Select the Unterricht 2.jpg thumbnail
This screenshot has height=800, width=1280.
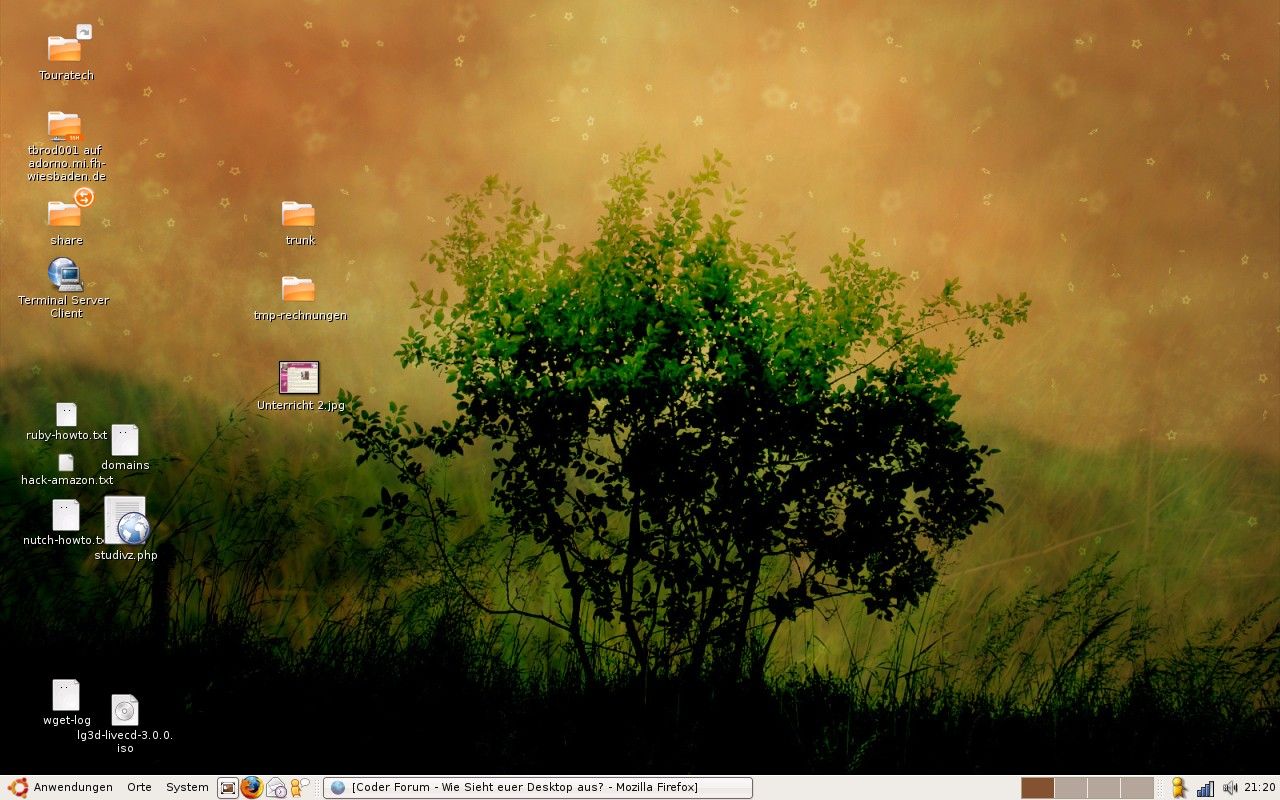(x=299, y=378)
